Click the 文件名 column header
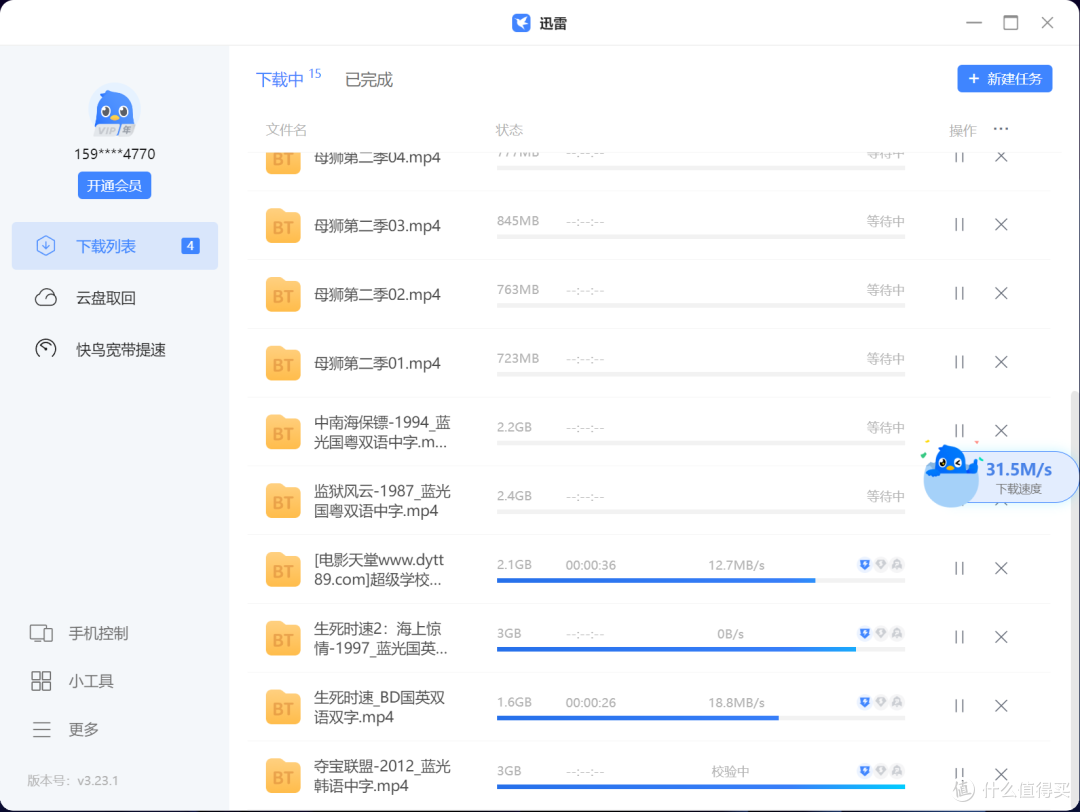Image resolution: width=1080 pixels, height=812 pixels. [x=286, y=129]
